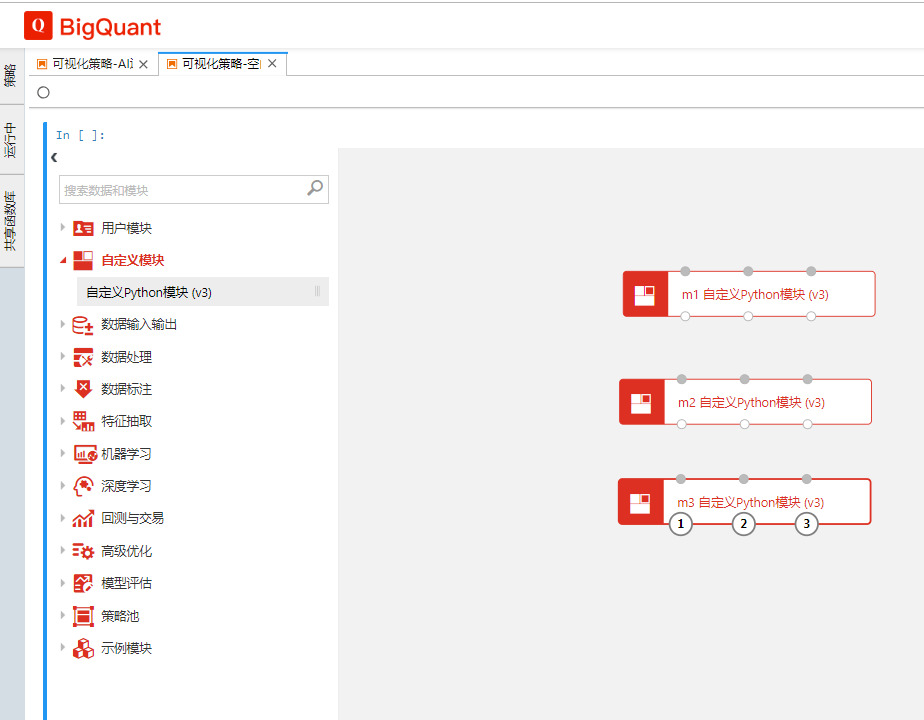Image resolution: width=924 pixels, height=720 pixels.
Task: Click the 数据标注 category icon
Action: (83, 389)
